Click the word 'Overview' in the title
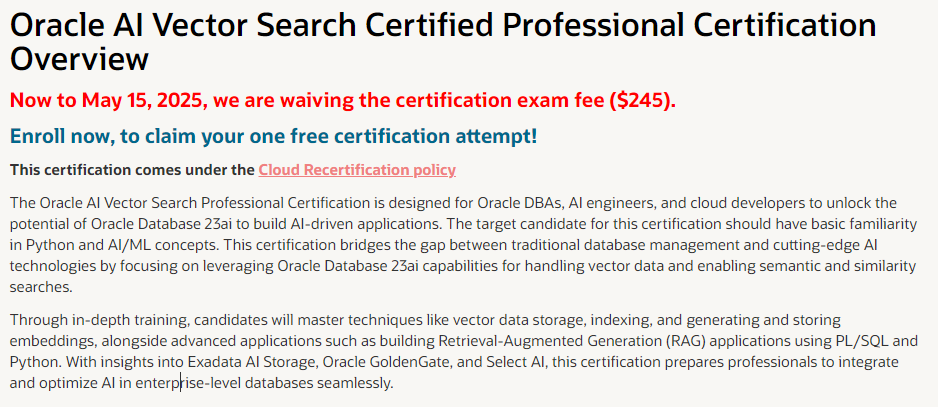The width and height of the screenshot is (938, 407). tap(80, 60)
